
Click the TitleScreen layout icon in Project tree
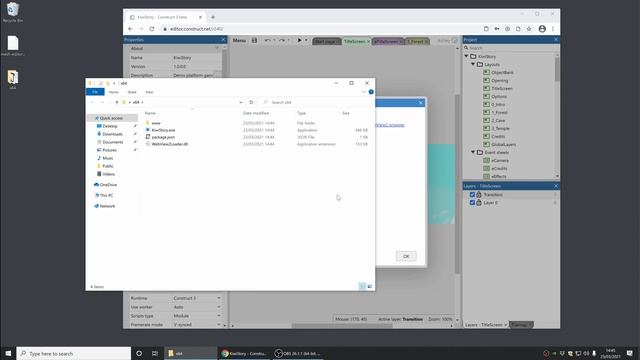tap(486, 88)
